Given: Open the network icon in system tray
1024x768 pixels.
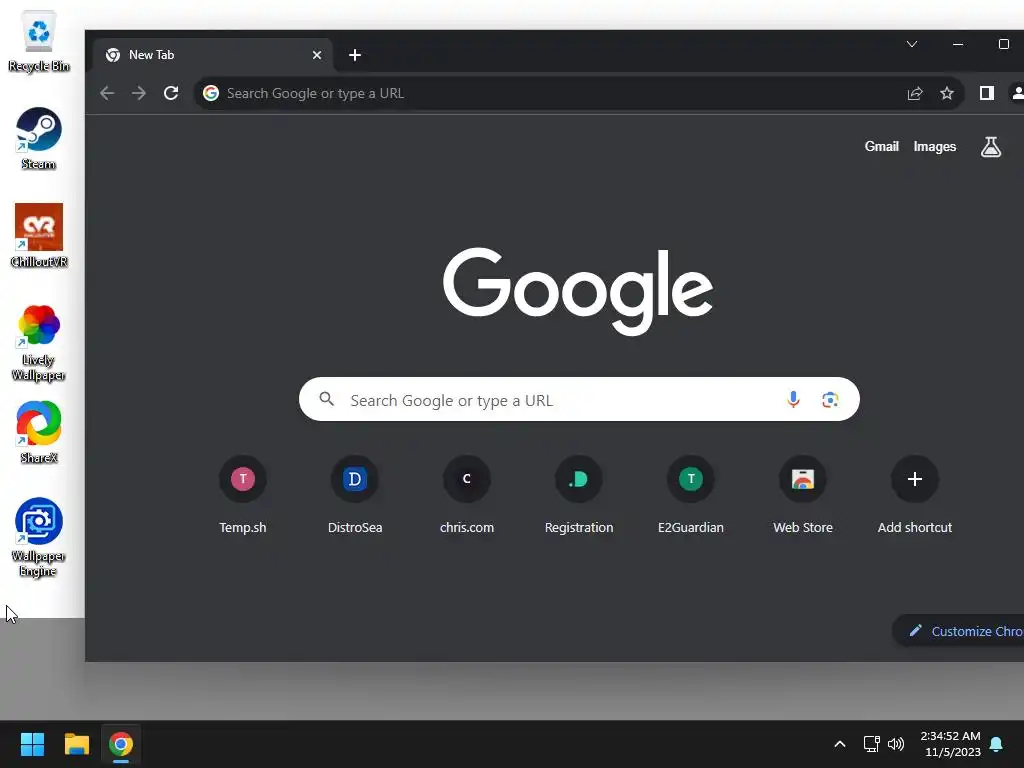Looking at the screenshot, I should pyautogui.click(x=871, y=744).
